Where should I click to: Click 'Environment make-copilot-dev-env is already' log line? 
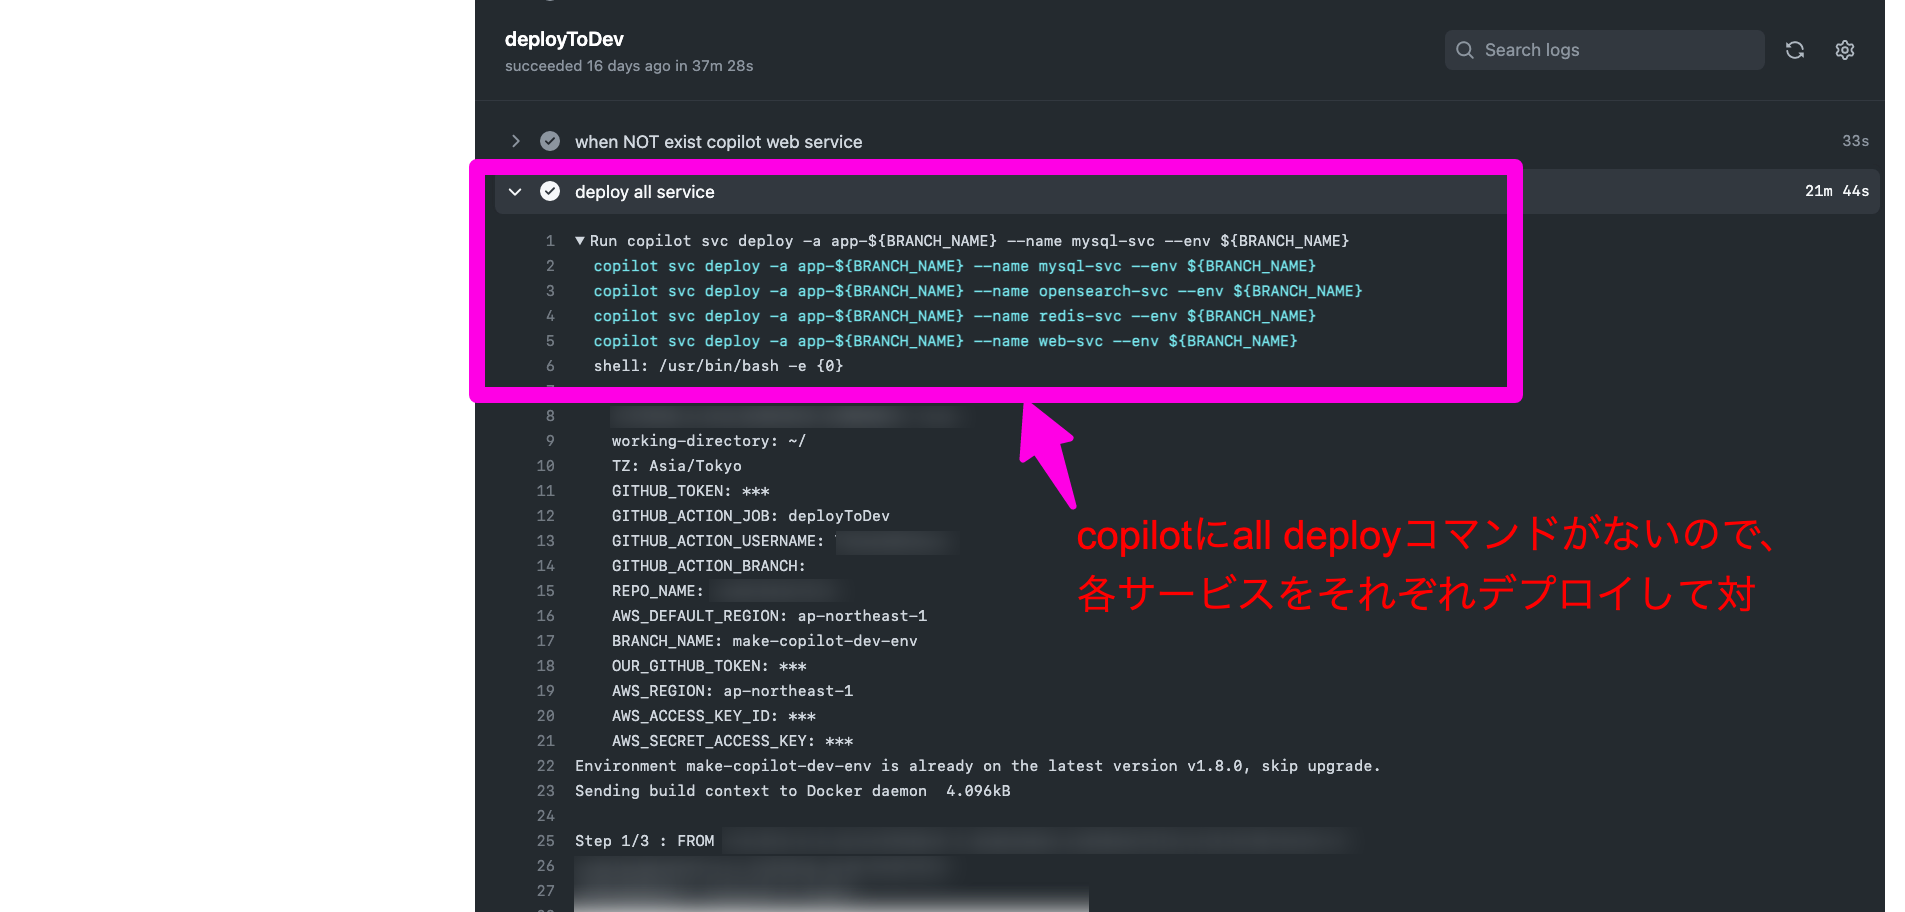[977, 766]
